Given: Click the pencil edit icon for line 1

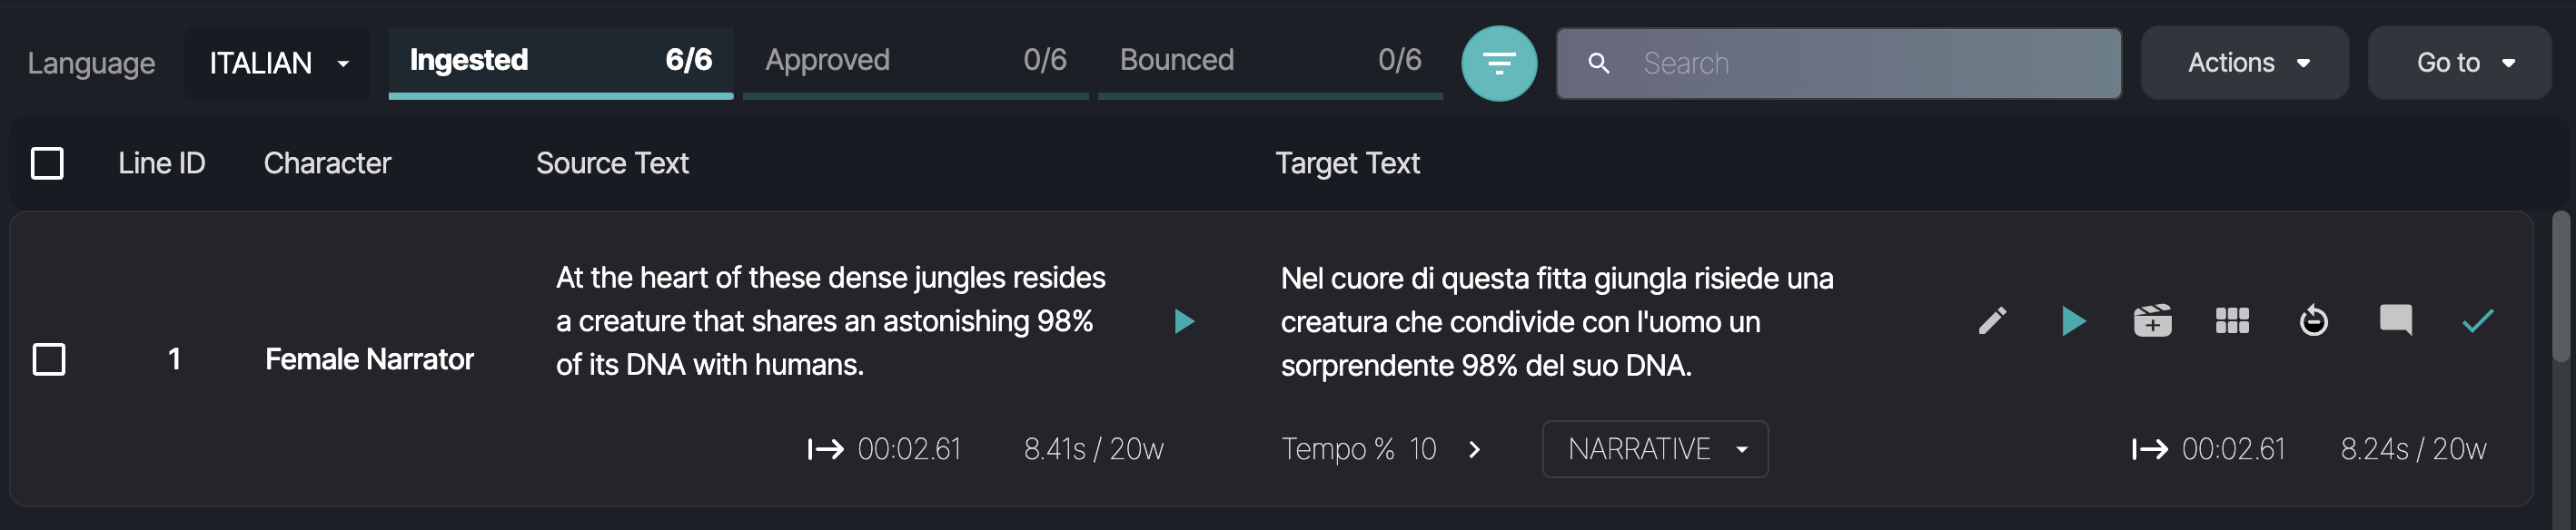Looking at the screenshot, I should (1992, 321).
